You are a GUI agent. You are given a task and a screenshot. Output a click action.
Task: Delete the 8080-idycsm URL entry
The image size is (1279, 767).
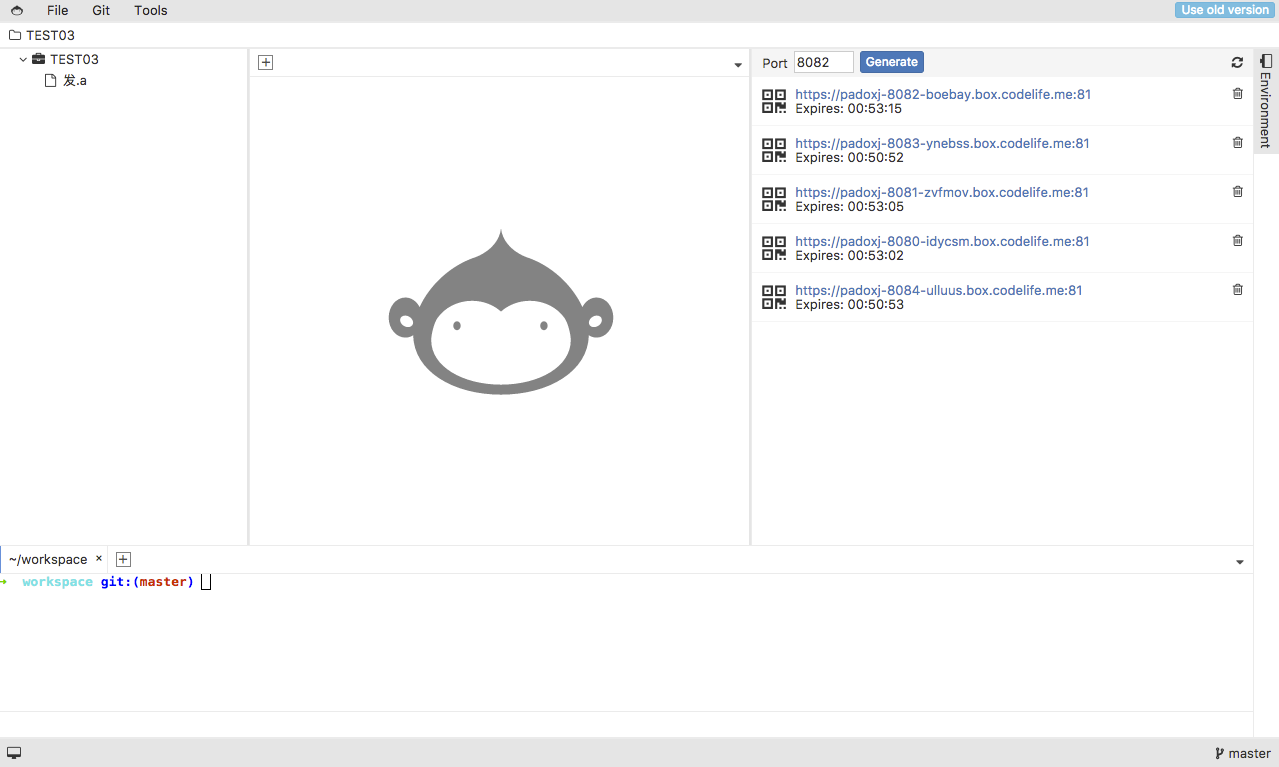(1238, 240)
